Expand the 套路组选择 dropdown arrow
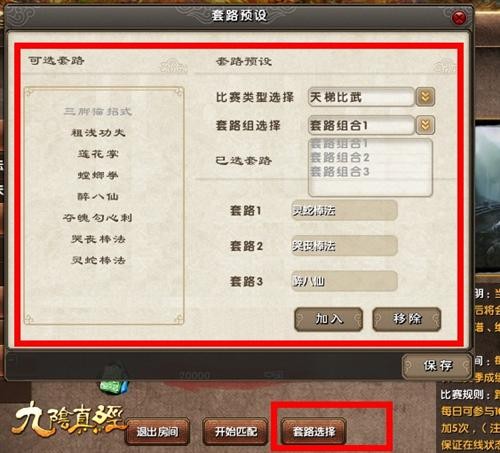 coord(425,125)
